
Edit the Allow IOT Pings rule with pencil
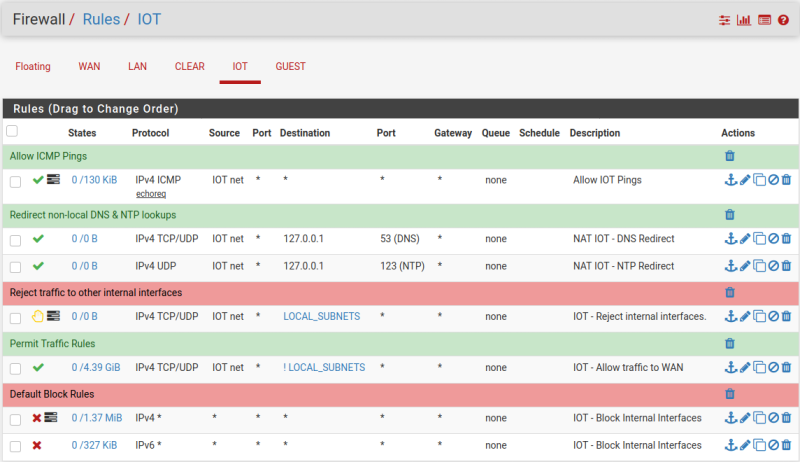point(745,180)
